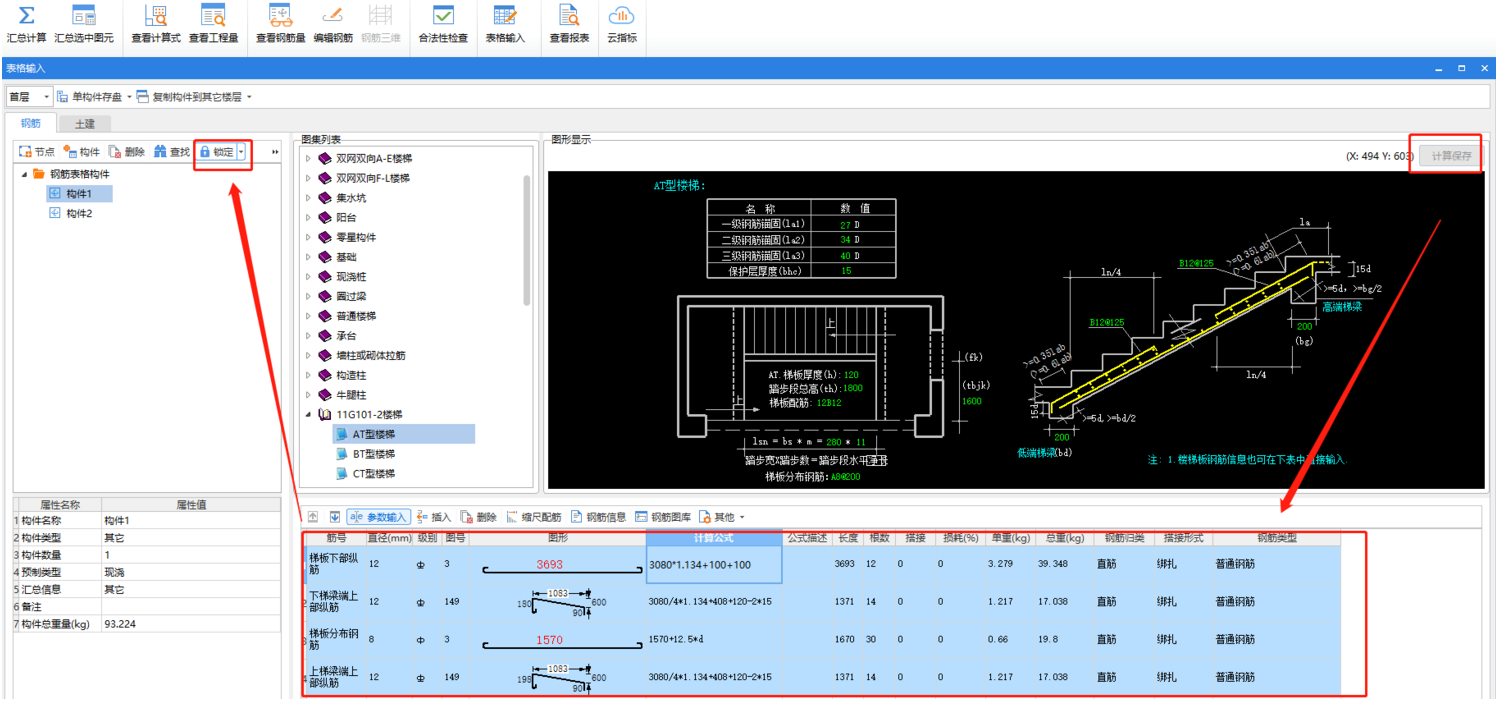The width and height of the screenshot is (1496, 710).
Task: Add a 节点 in component tree toolbar
Action: 37,152
